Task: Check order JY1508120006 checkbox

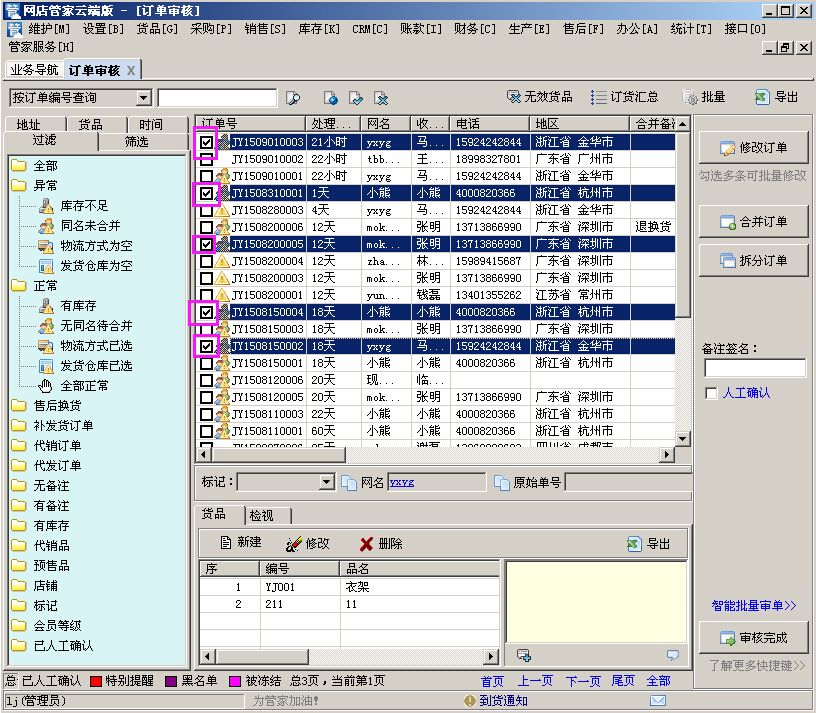Action: point(206,380)
